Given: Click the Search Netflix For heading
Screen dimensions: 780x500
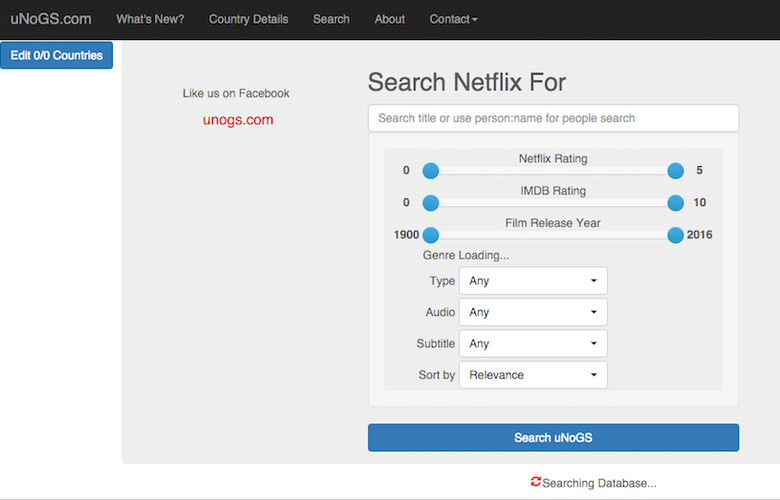Looking at the screenshot, I should [467, 82].
